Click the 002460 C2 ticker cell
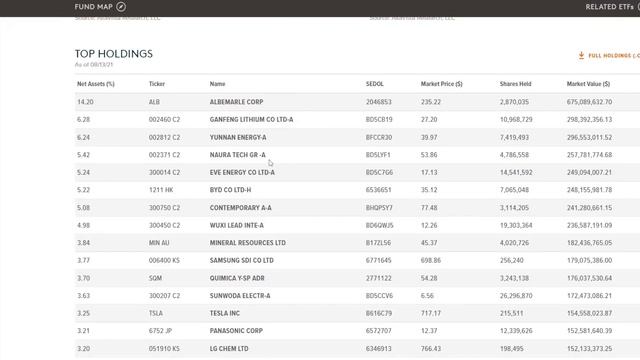The image size is (640, 360). click(x=164, y=120)
